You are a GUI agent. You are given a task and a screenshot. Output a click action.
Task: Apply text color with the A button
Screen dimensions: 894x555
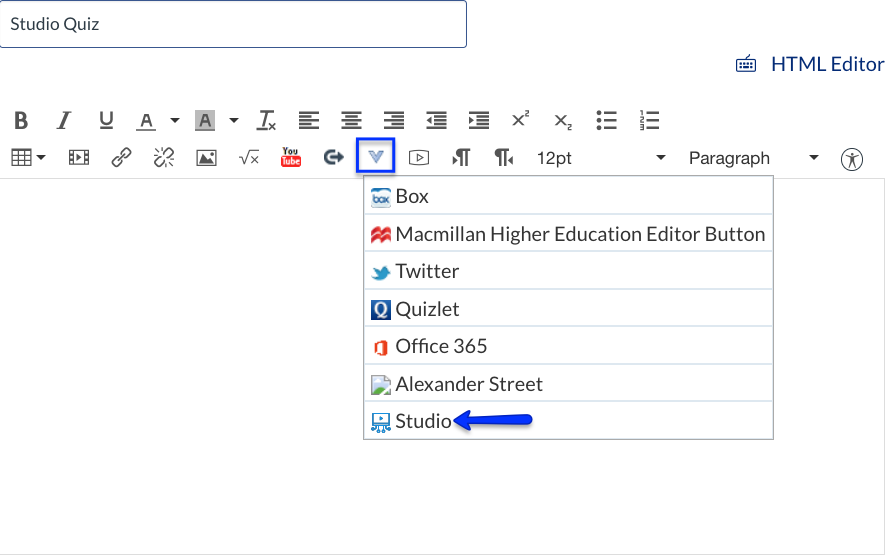[x=146, y=120]
